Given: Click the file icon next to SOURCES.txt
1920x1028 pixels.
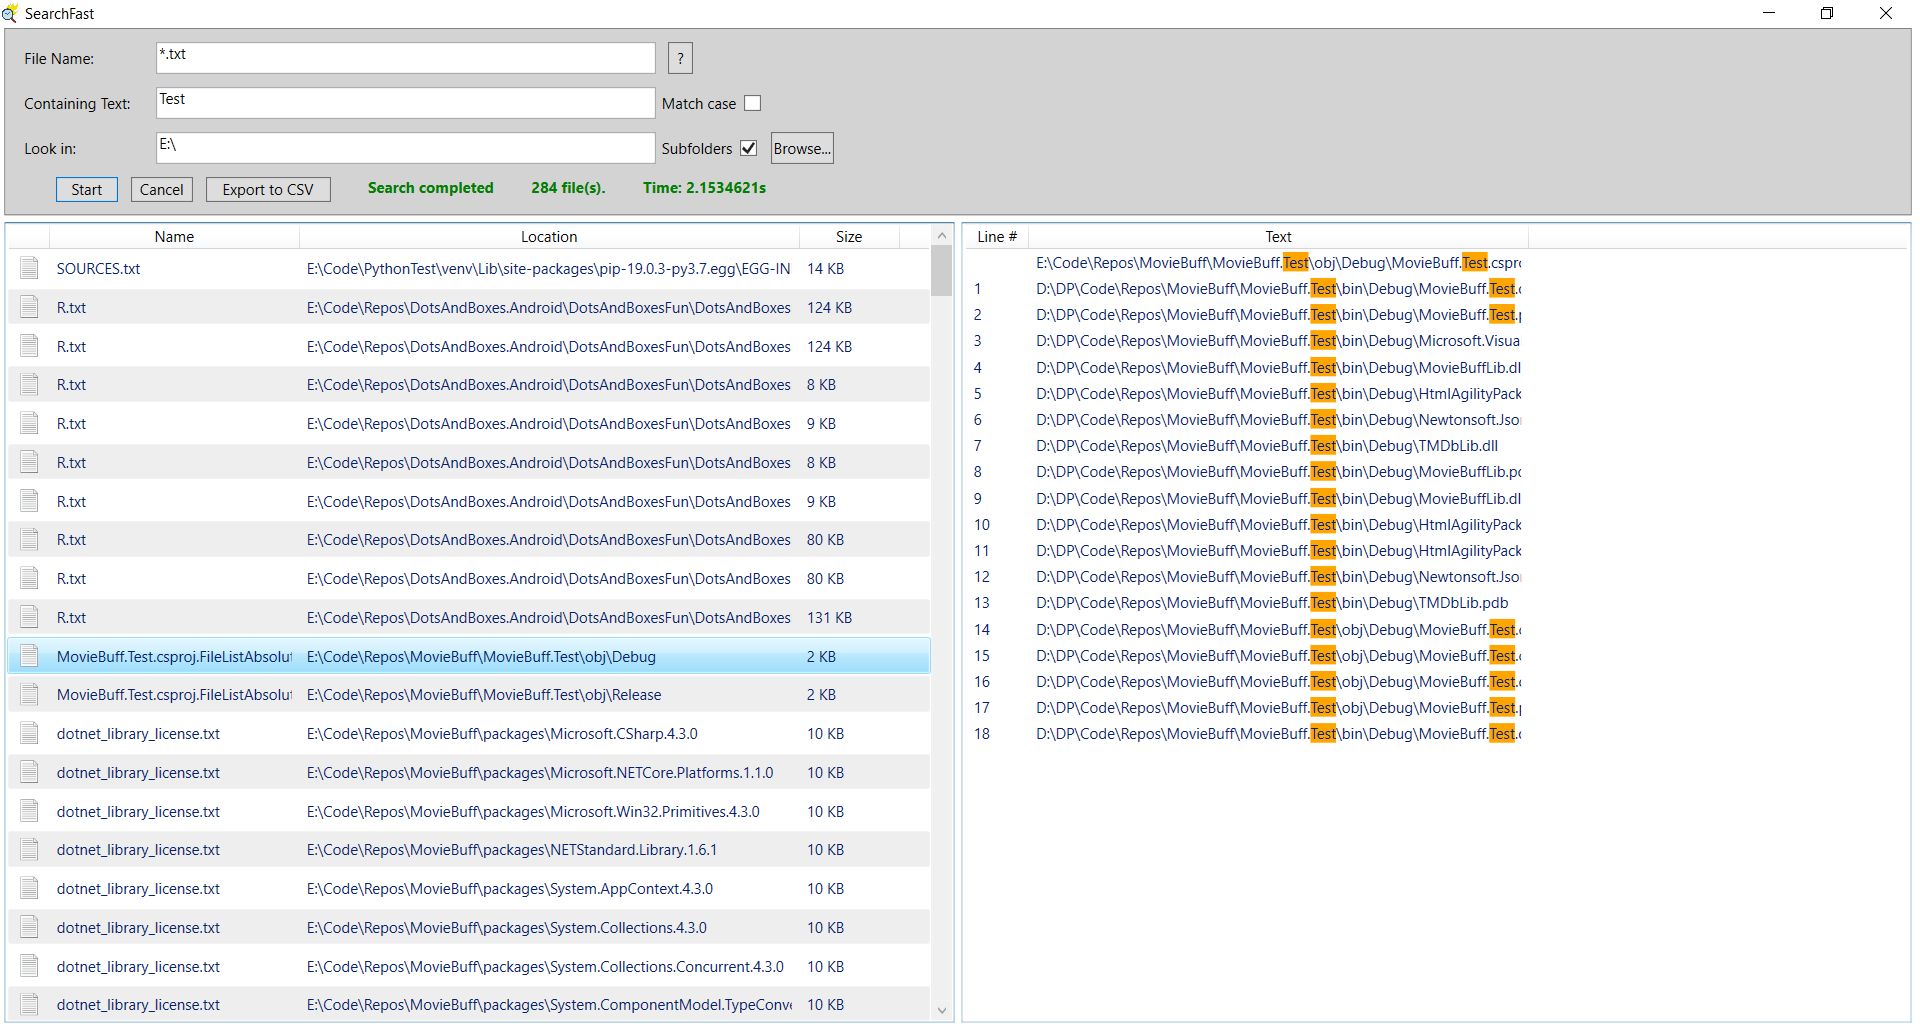Looking at the screenshot, I should click(x=29, y=268).
